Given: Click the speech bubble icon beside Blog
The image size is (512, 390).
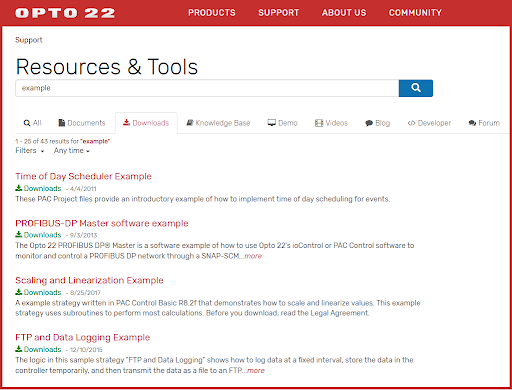Looking at the screenshot, I should [x=369, y=123].
